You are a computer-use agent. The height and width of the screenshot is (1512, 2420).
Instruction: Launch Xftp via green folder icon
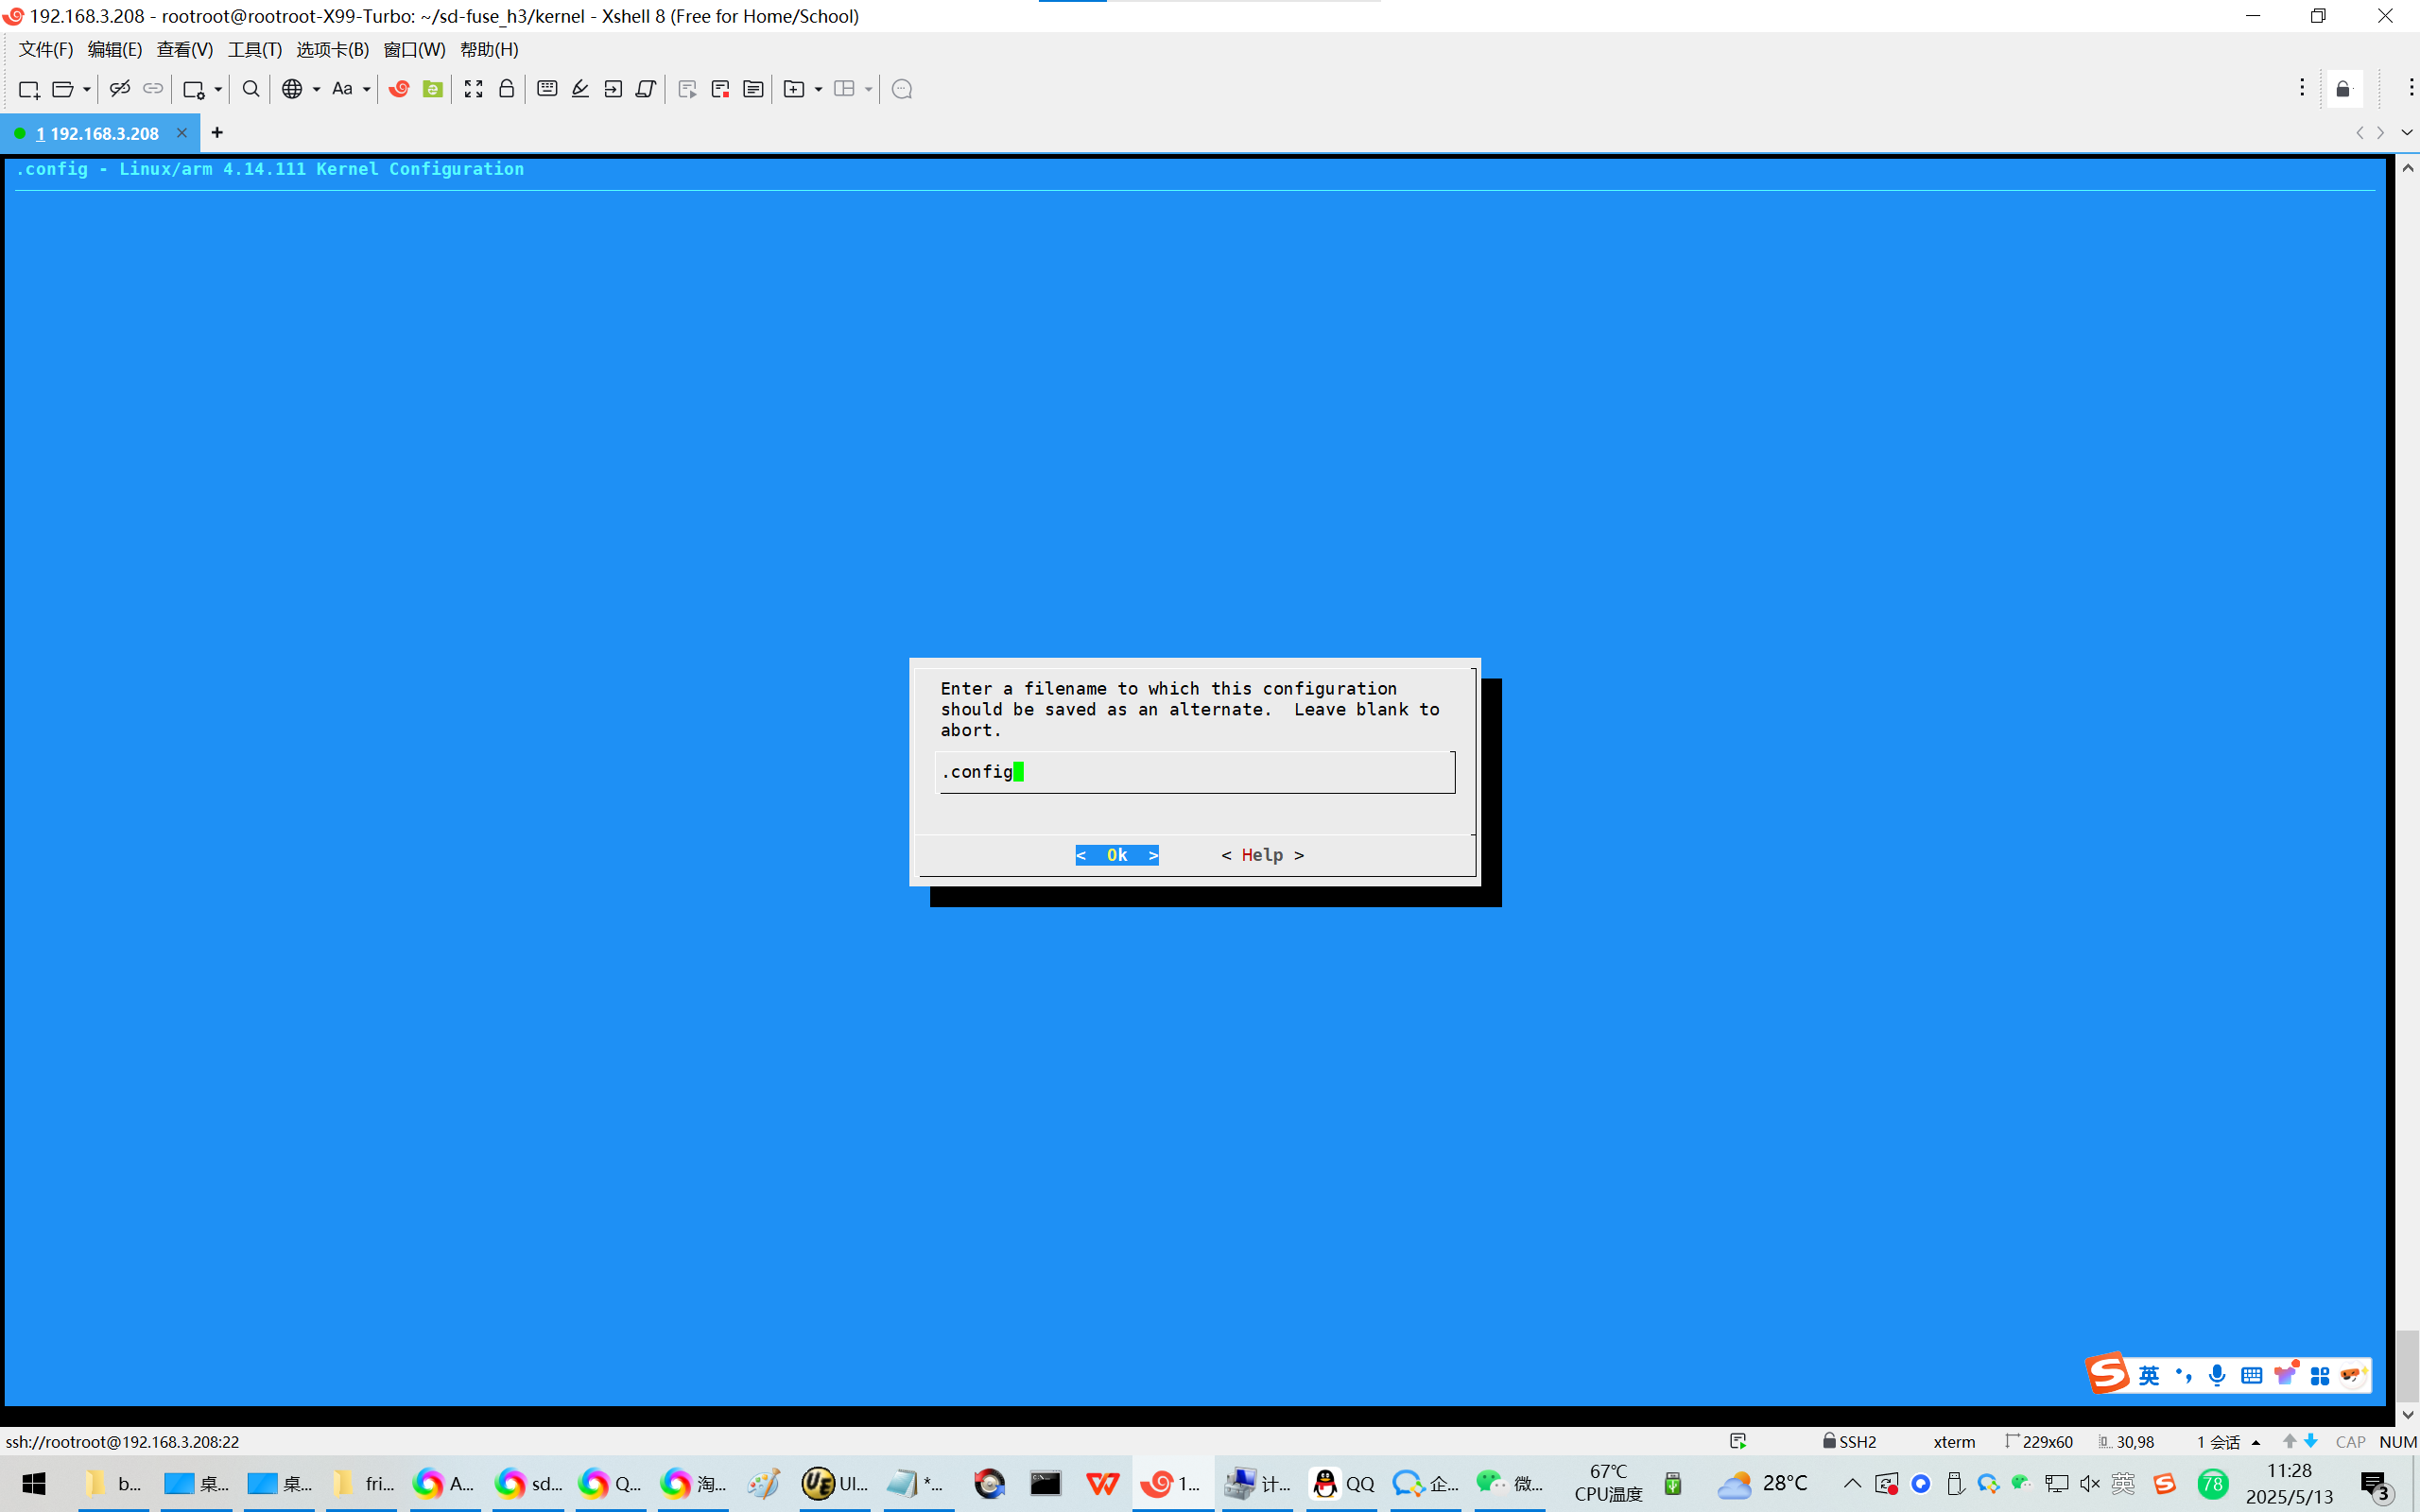pos(432,89)
